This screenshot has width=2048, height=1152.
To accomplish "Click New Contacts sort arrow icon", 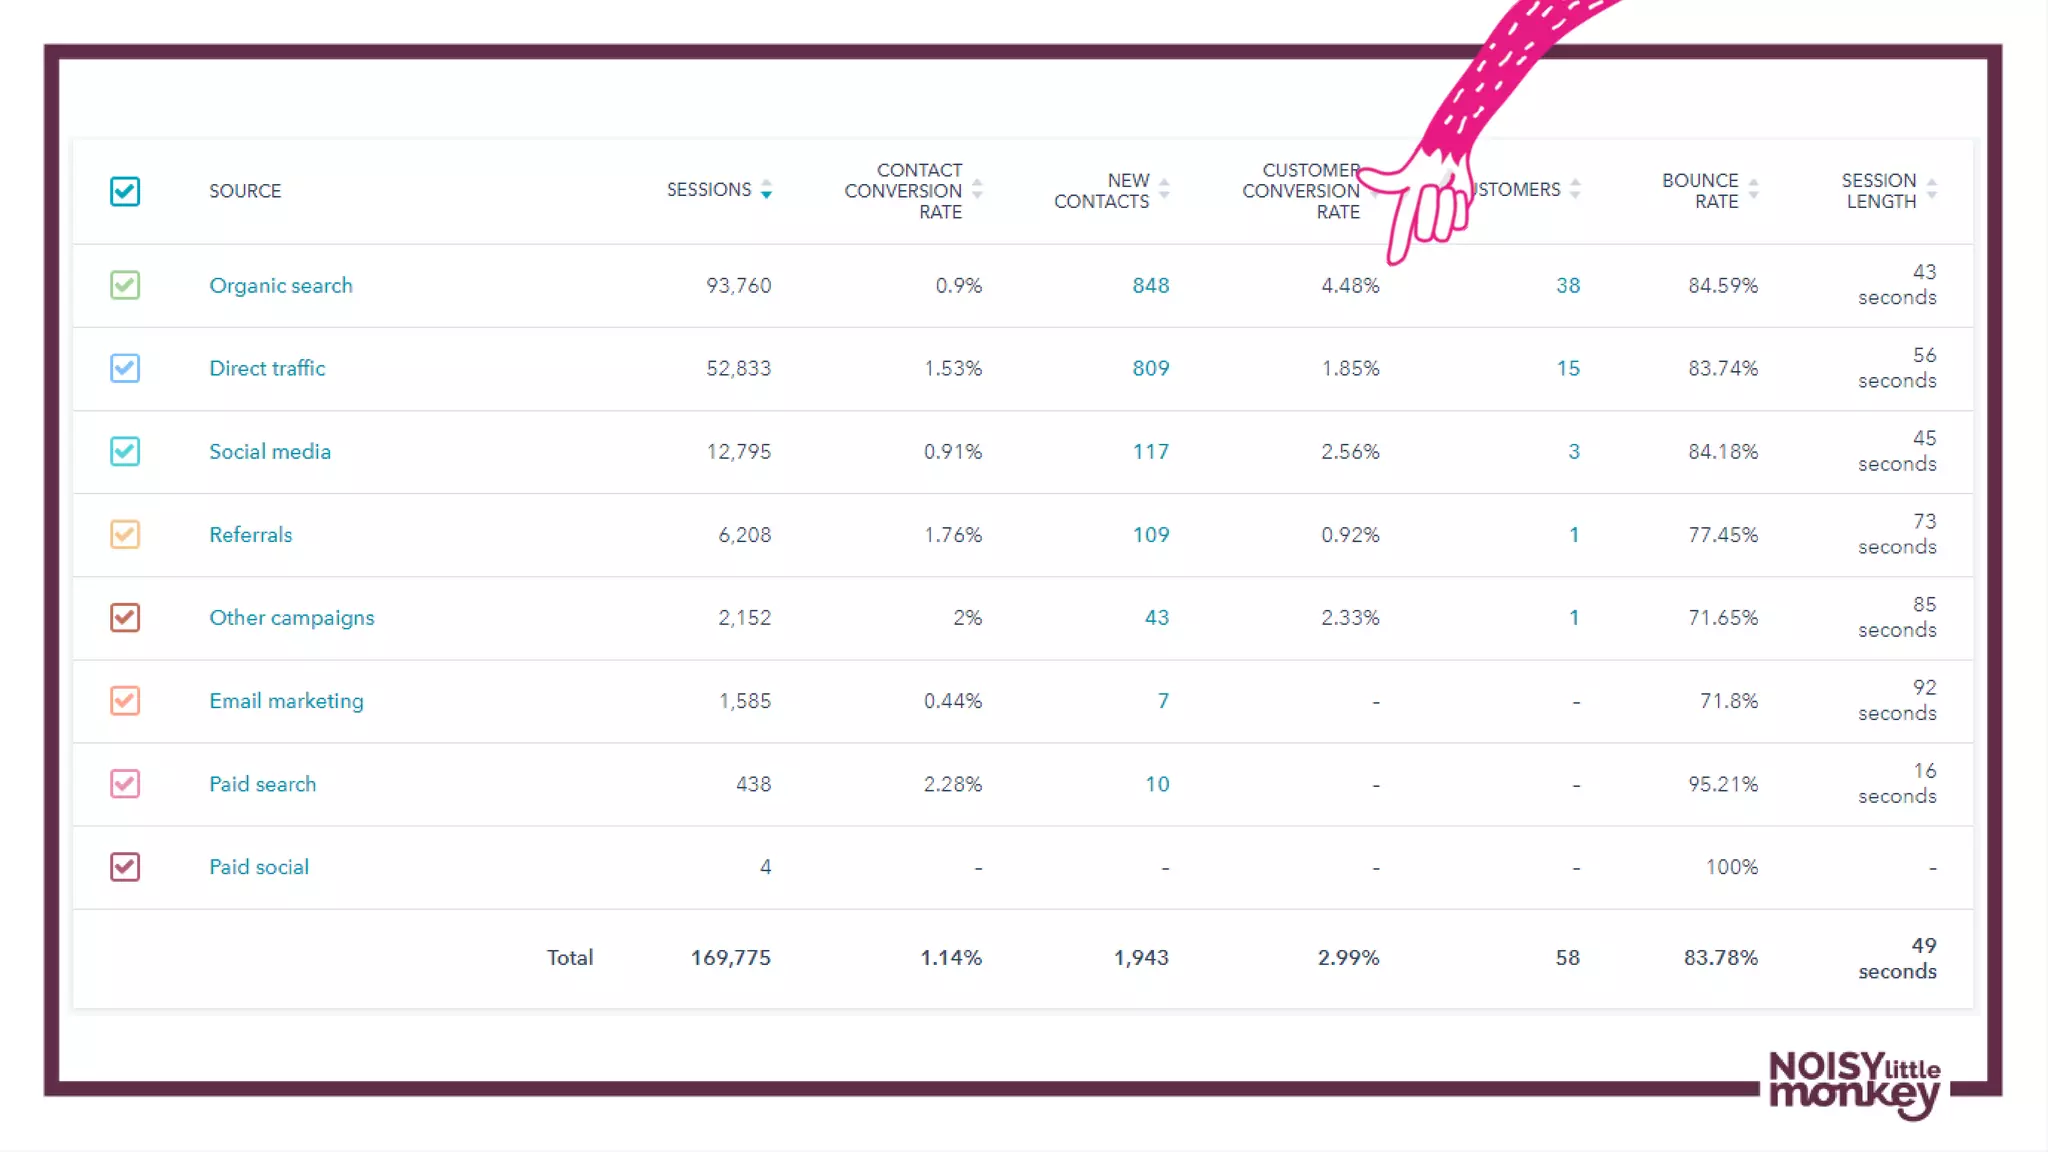I will point(1164,189).
